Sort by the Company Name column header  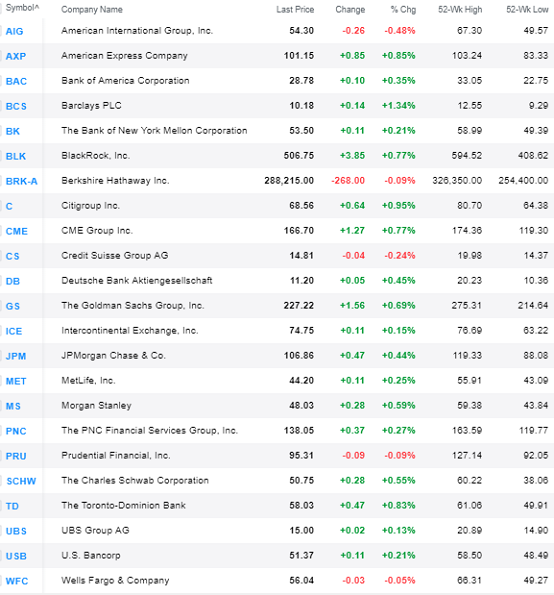(92, 9)
